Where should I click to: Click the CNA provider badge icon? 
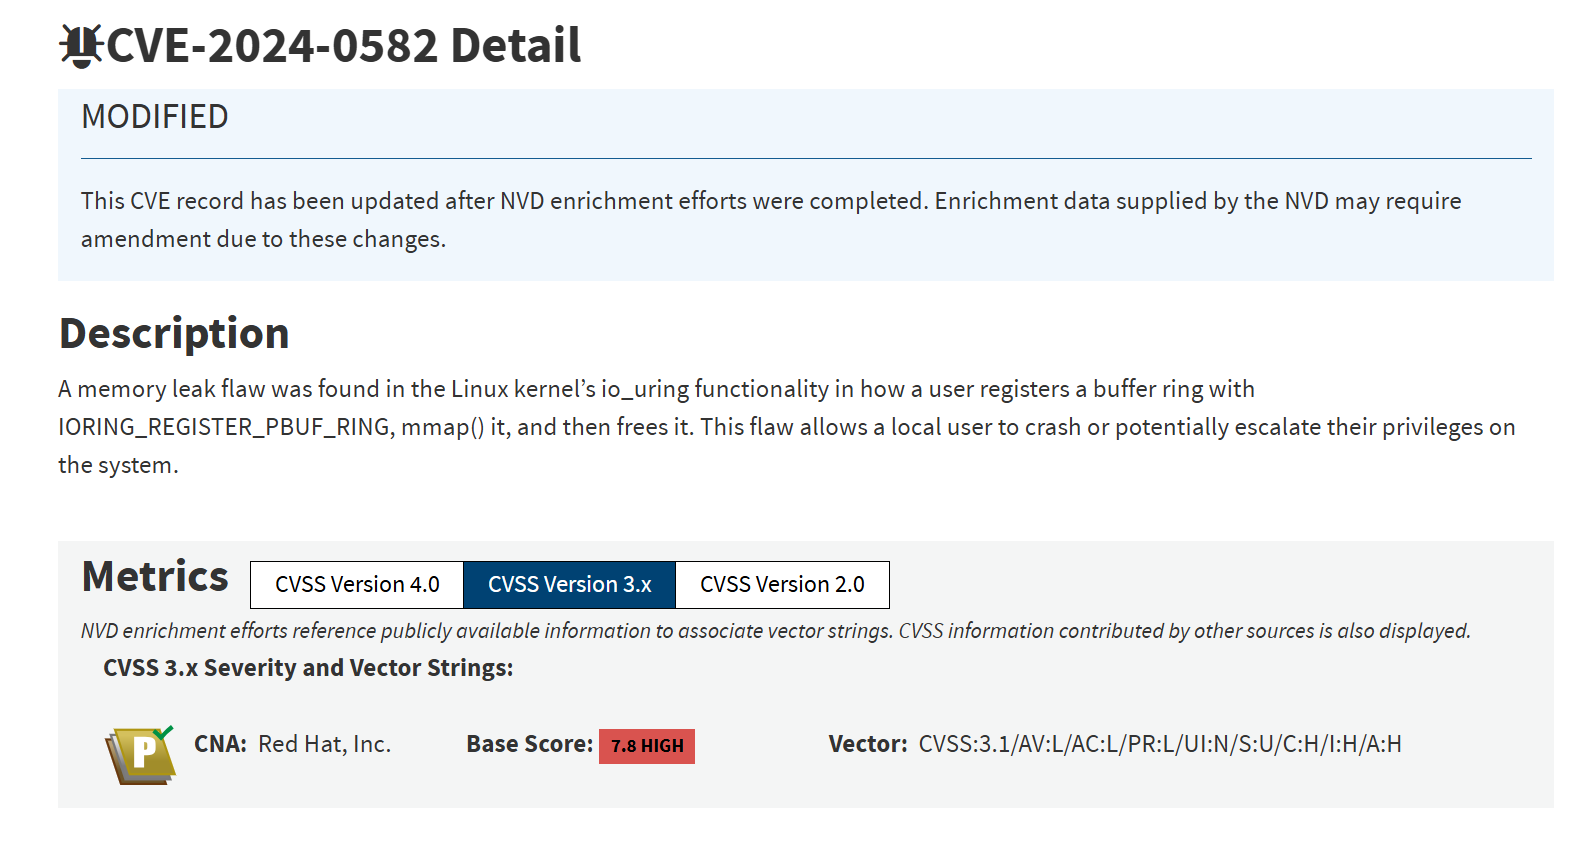click(141, 755)
